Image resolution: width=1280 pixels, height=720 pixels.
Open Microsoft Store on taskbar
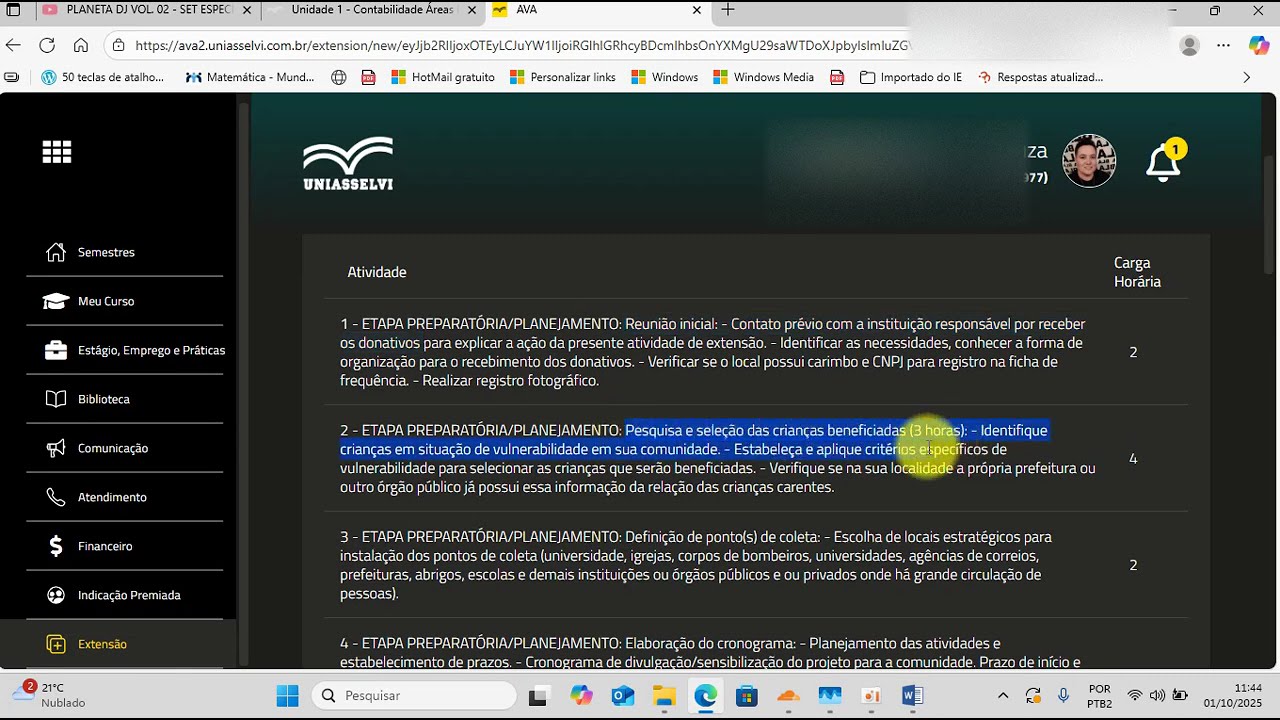(746, 695)
